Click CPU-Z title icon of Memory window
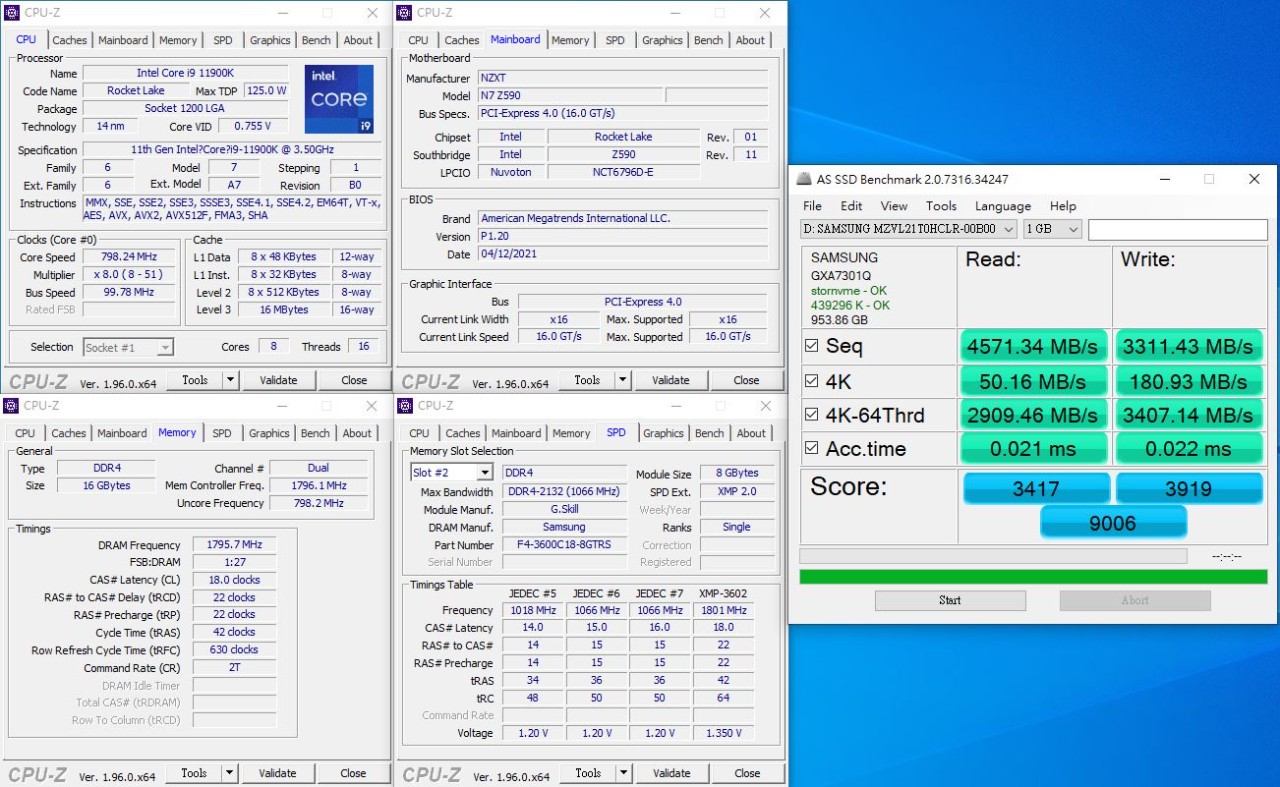Screen dimensions: 1280x787 coord(12,406)
